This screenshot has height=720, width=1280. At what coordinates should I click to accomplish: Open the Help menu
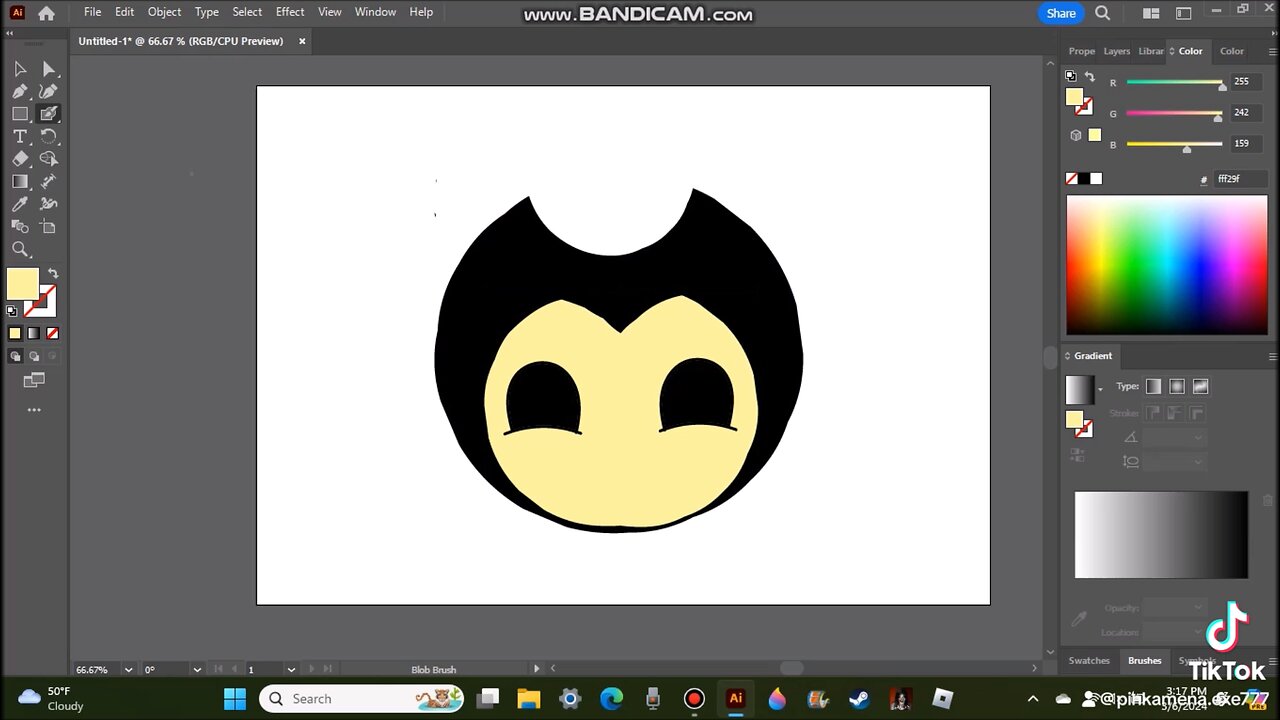point(421,12)
